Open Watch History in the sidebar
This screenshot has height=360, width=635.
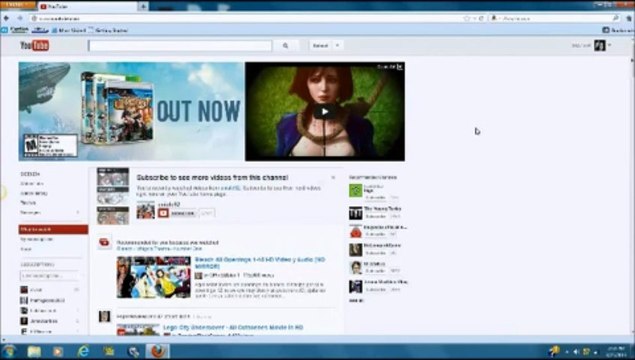coord(34,194)
